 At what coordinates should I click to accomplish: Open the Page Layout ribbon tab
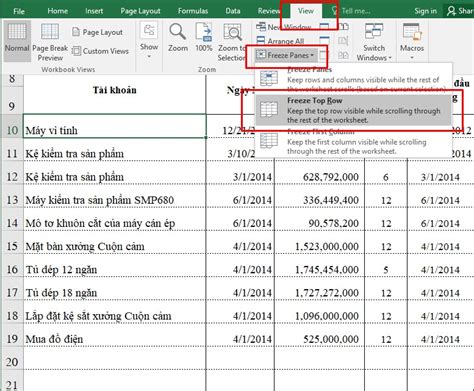pos(140,11)
